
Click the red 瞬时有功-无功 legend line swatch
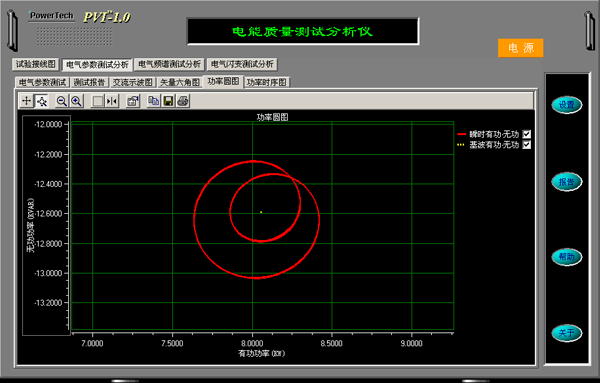click(461, 134)
